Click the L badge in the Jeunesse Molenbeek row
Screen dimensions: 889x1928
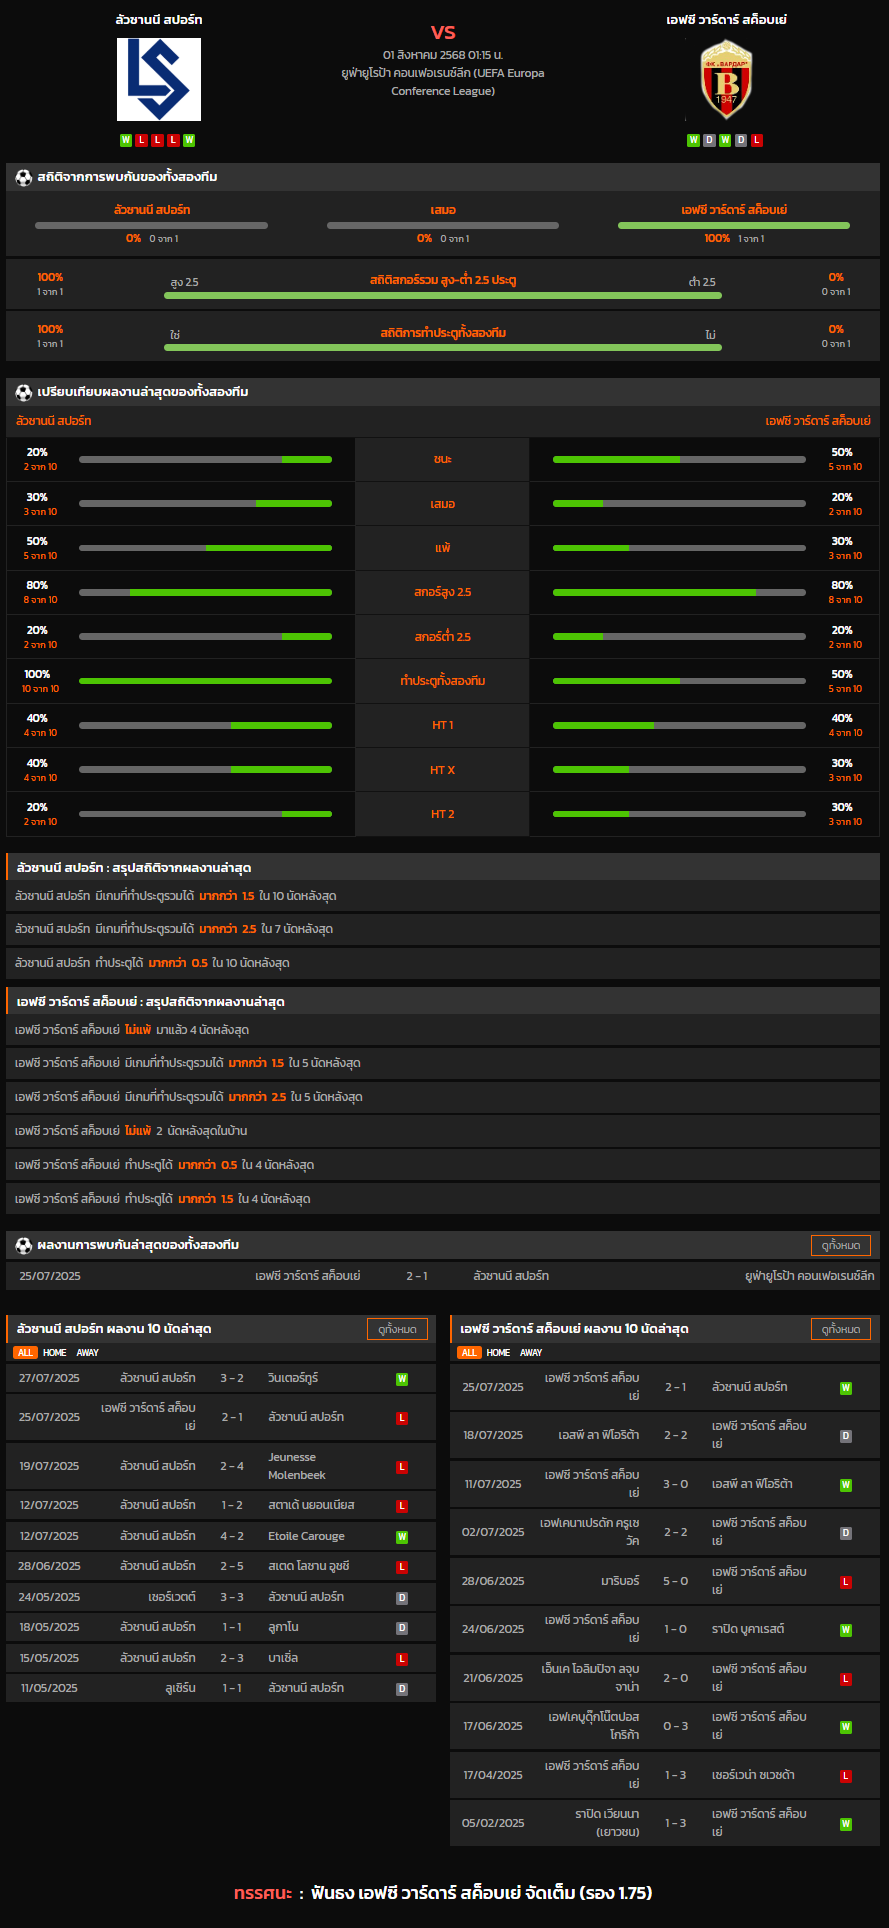click(402, 1467)
